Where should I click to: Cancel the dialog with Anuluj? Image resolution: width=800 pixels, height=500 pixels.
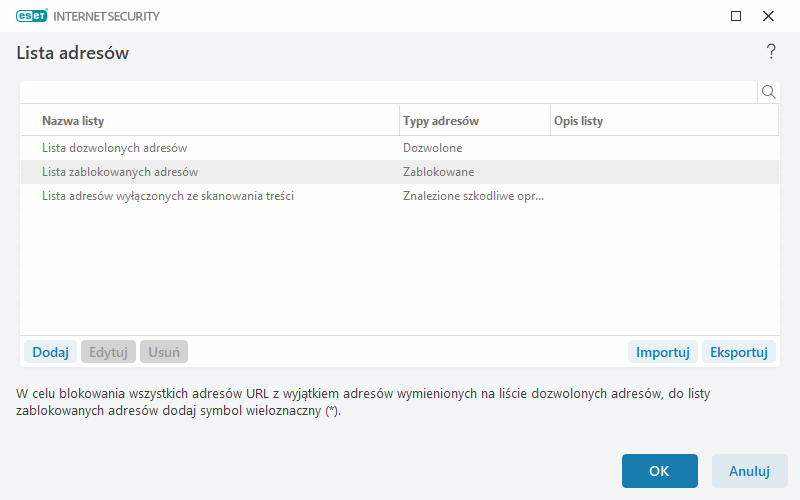pyautogui.click(x=749, y=471)
